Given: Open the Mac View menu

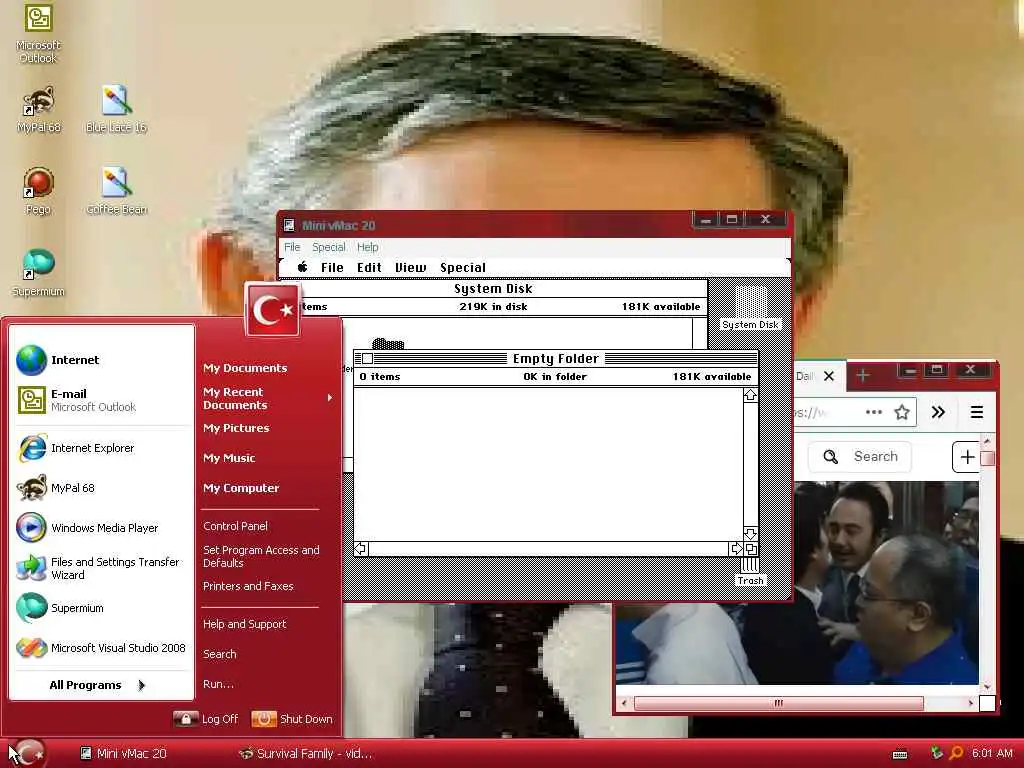Looking at the screenshot, I should coord(411,267).
